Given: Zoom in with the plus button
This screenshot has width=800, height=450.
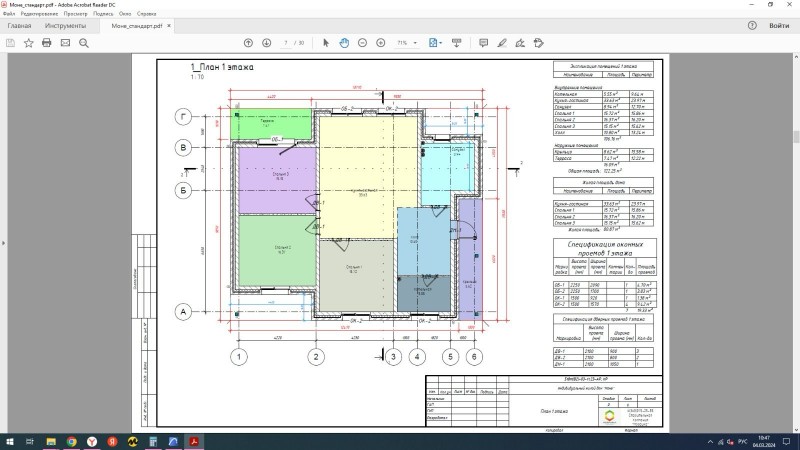Looking at the screenshot, I should point(381,43).
